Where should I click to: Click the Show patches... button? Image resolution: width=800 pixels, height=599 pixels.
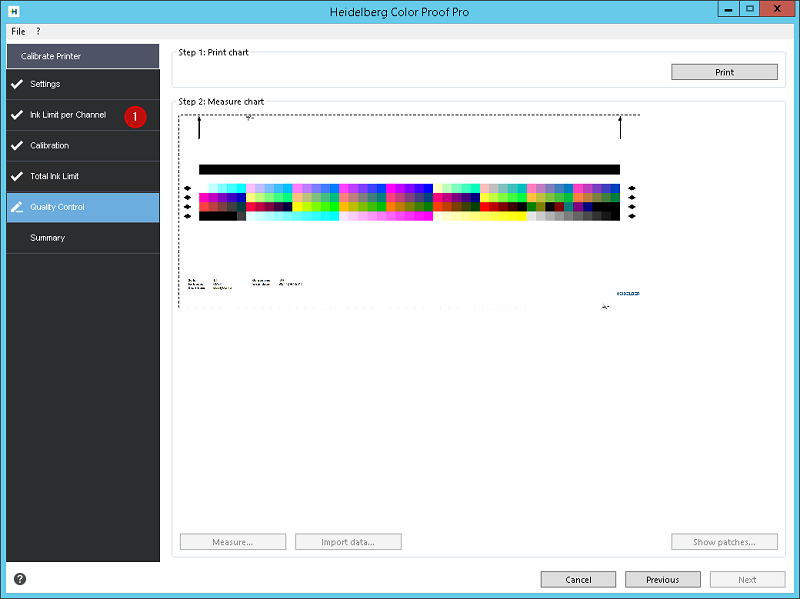tap(724, 542)
